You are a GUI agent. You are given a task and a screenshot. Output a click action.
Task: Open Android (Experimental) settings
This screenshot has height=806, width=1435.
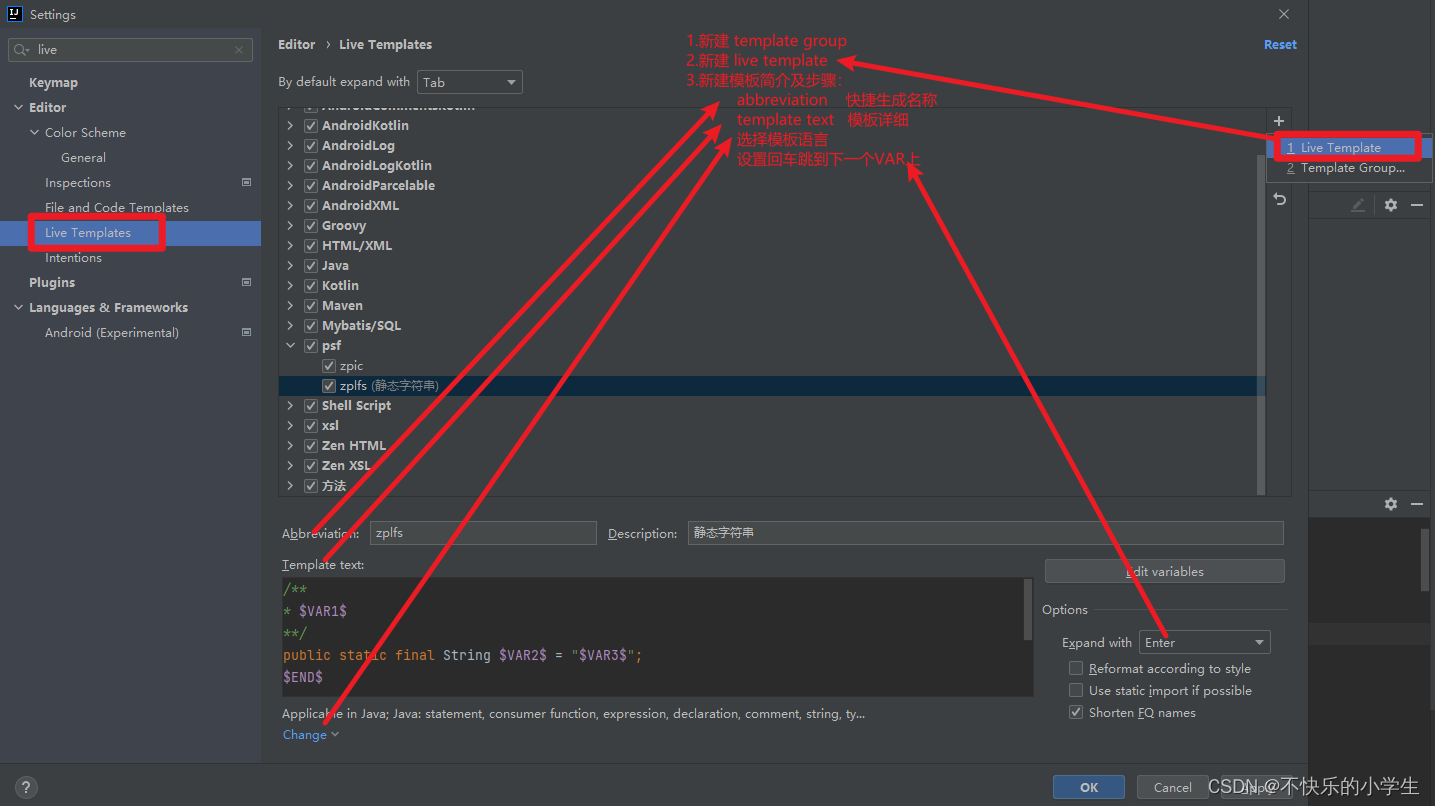tap(112, 333)
